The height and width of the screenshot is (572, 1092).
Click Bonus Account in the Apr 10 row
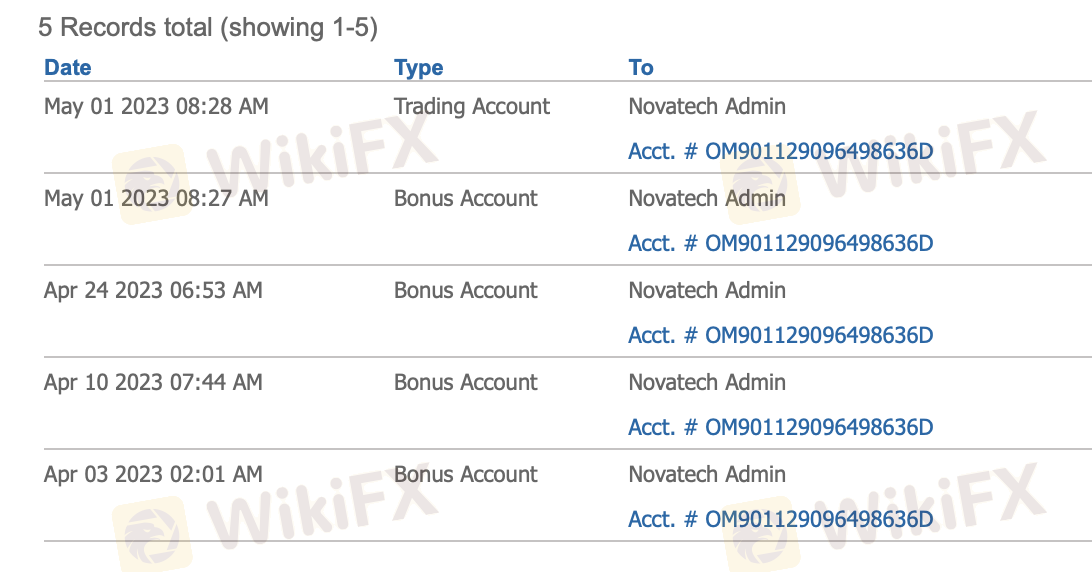pos(466,382)
